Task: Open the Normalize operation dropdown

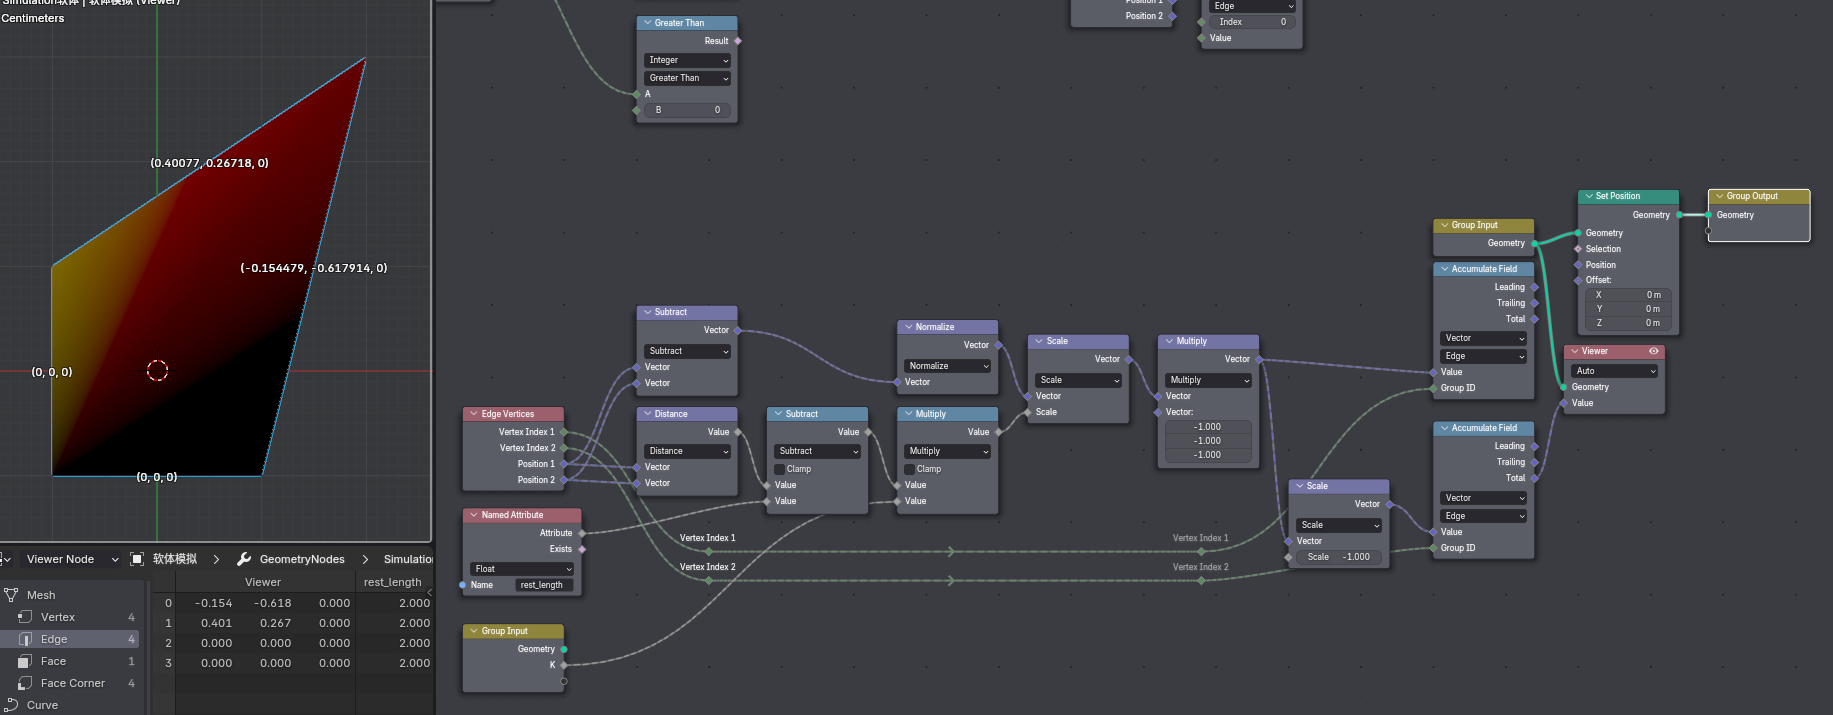Action: coord(948,366)
